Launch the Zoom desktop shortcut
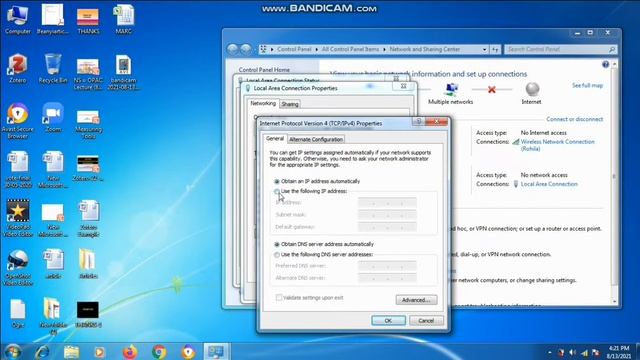Viewport: 640px width, 360px height. (x=53, y=118)
